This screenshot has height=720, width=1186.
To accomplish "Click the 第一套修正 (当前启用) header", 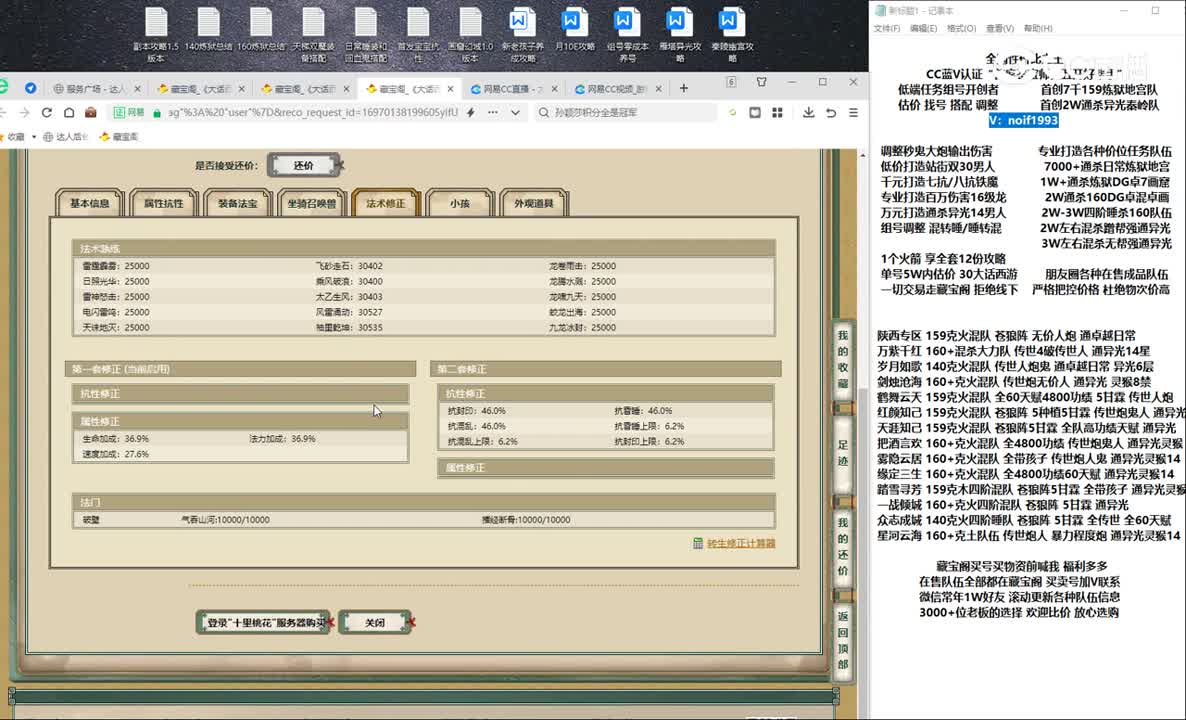I will tap(241, 369).
